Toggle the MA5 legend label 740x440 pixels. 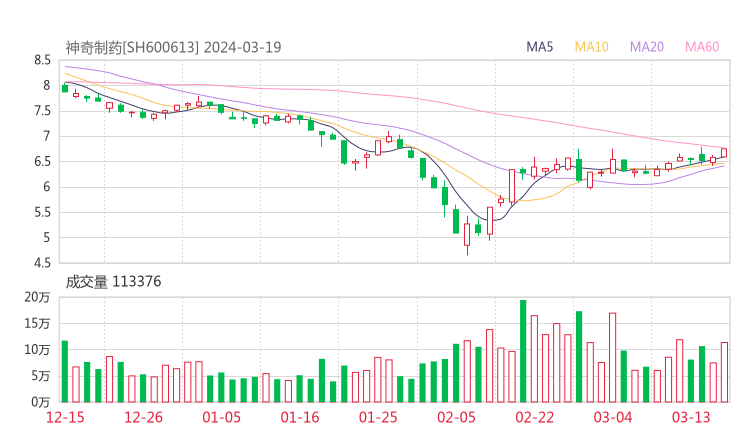(540, 47)
